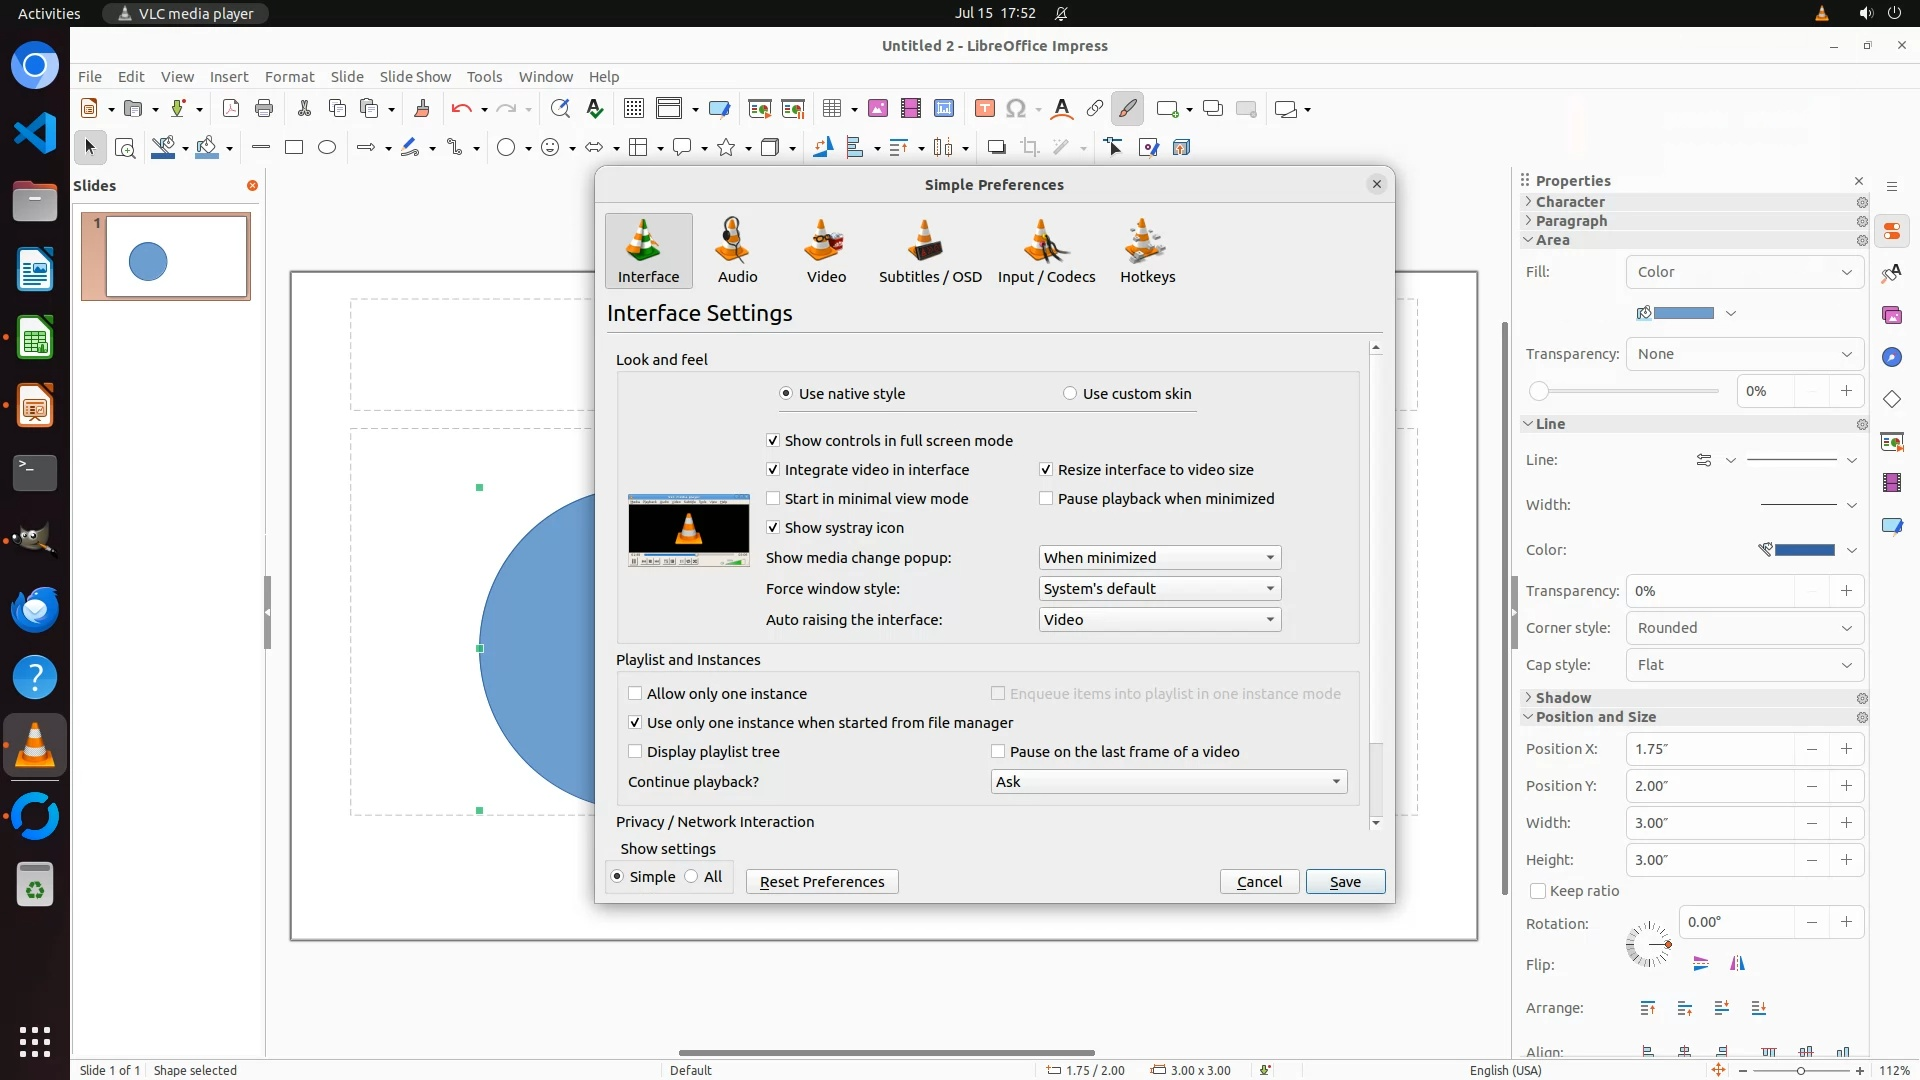Open the Continue playback dropdown
Screen dimensions: 1920x1080
[x=1168, y=782]
